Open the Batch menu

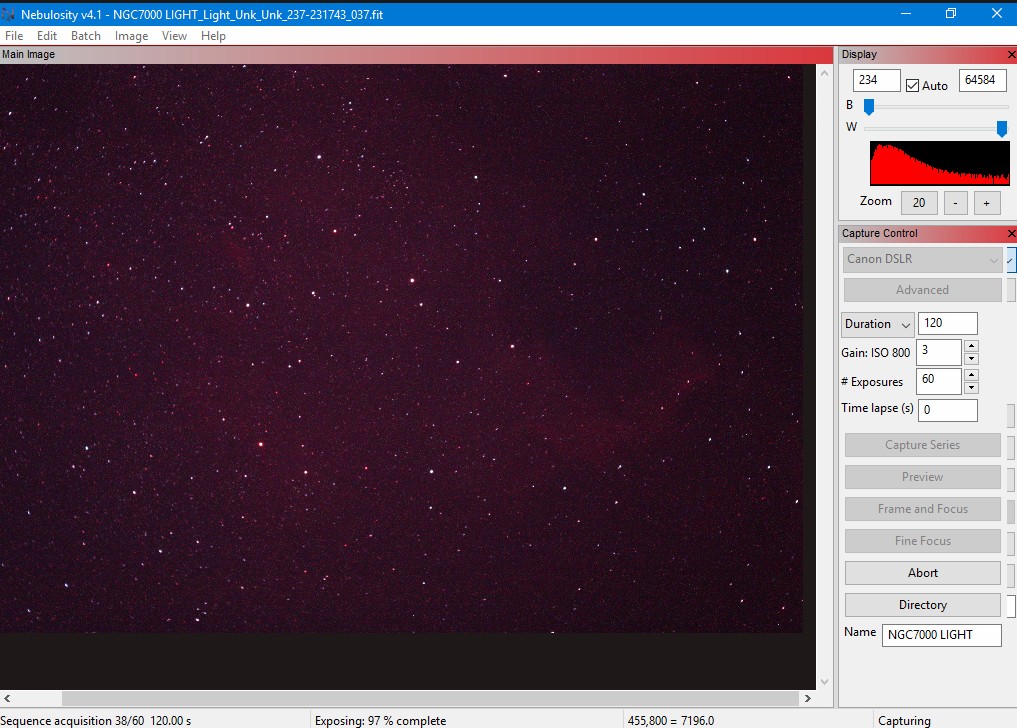tap(86, 36)
